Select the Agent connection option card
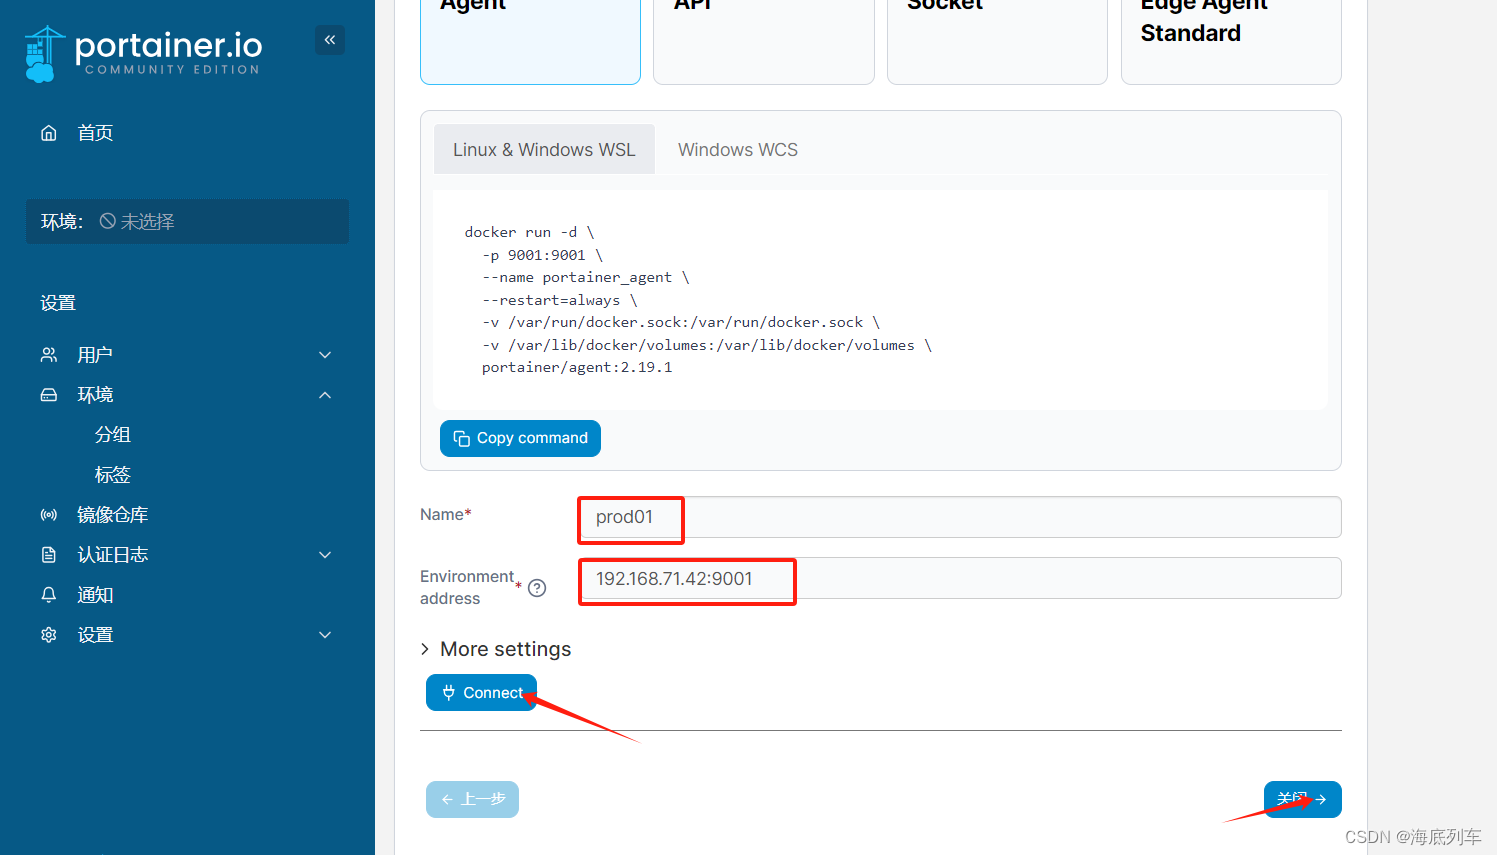Image resolution: width=1497 pixels, height=855 pixels. 530,42
